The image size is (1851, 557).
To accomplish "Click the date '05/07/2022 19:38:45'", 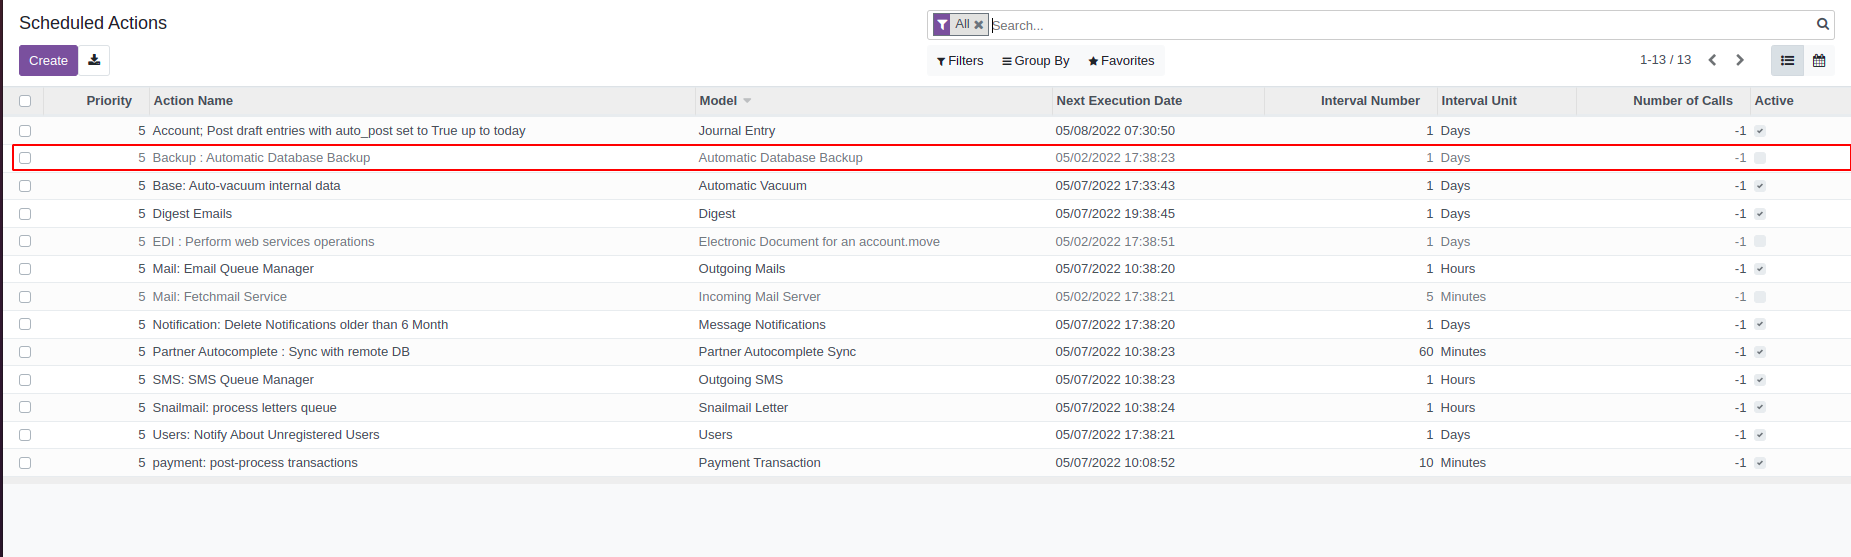I will coord(1115,214).
